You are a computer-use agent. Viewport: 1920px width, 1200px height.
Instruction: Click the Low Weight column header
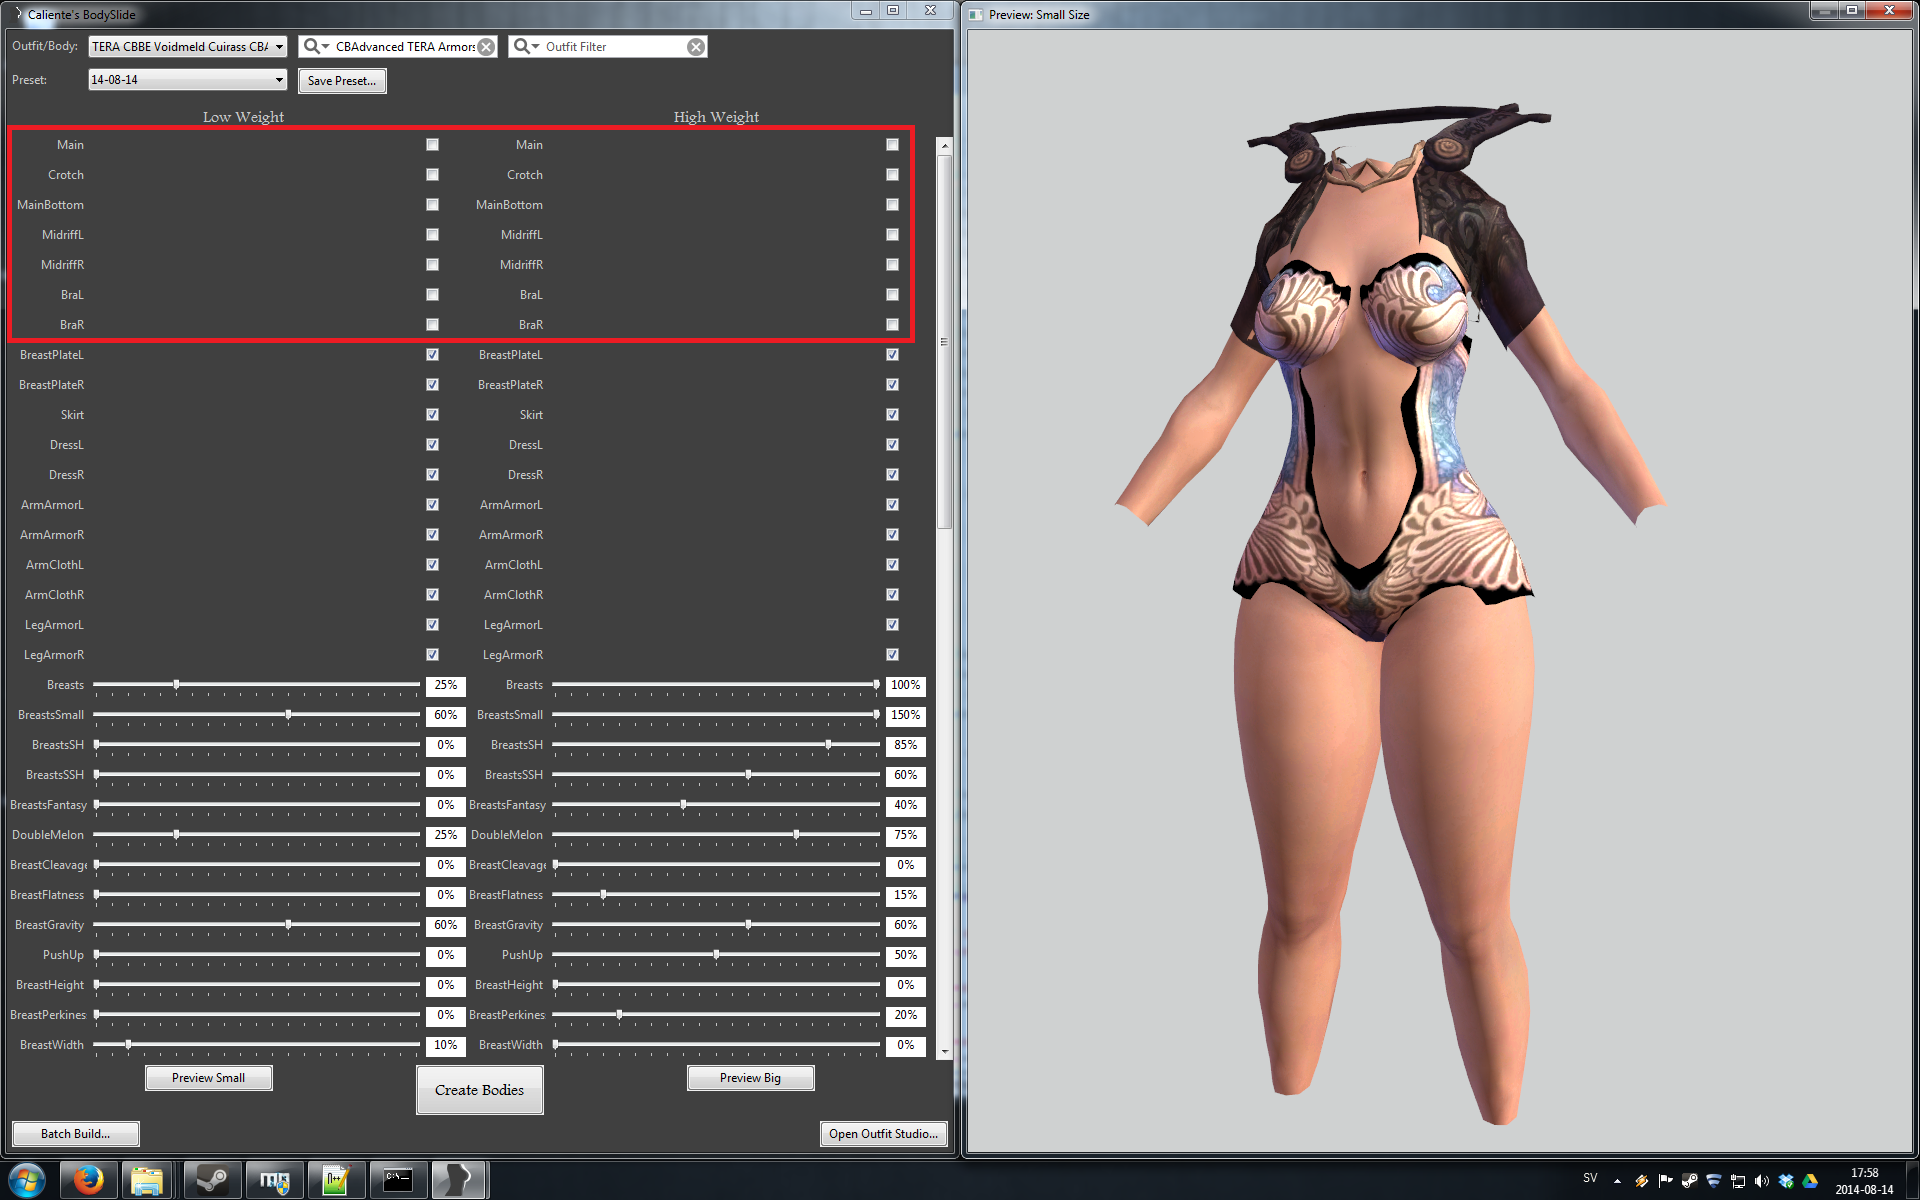pyautogui.click(x=243, y=117)
